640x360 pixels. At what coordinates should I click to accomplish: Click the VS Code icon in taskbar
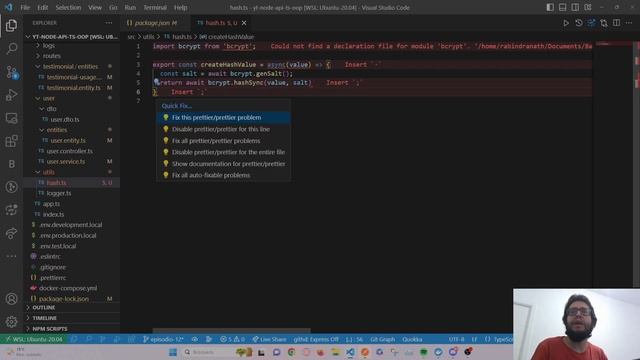click(x=350, y=352)
